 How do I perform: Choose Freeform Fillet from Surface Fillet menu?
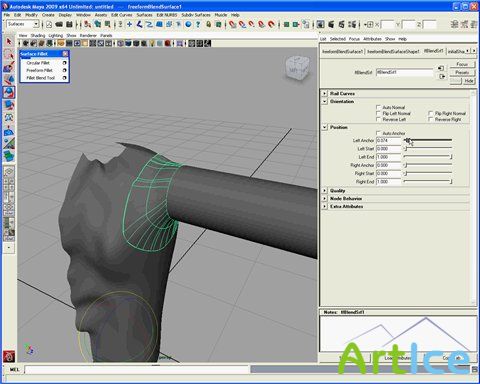39,70
